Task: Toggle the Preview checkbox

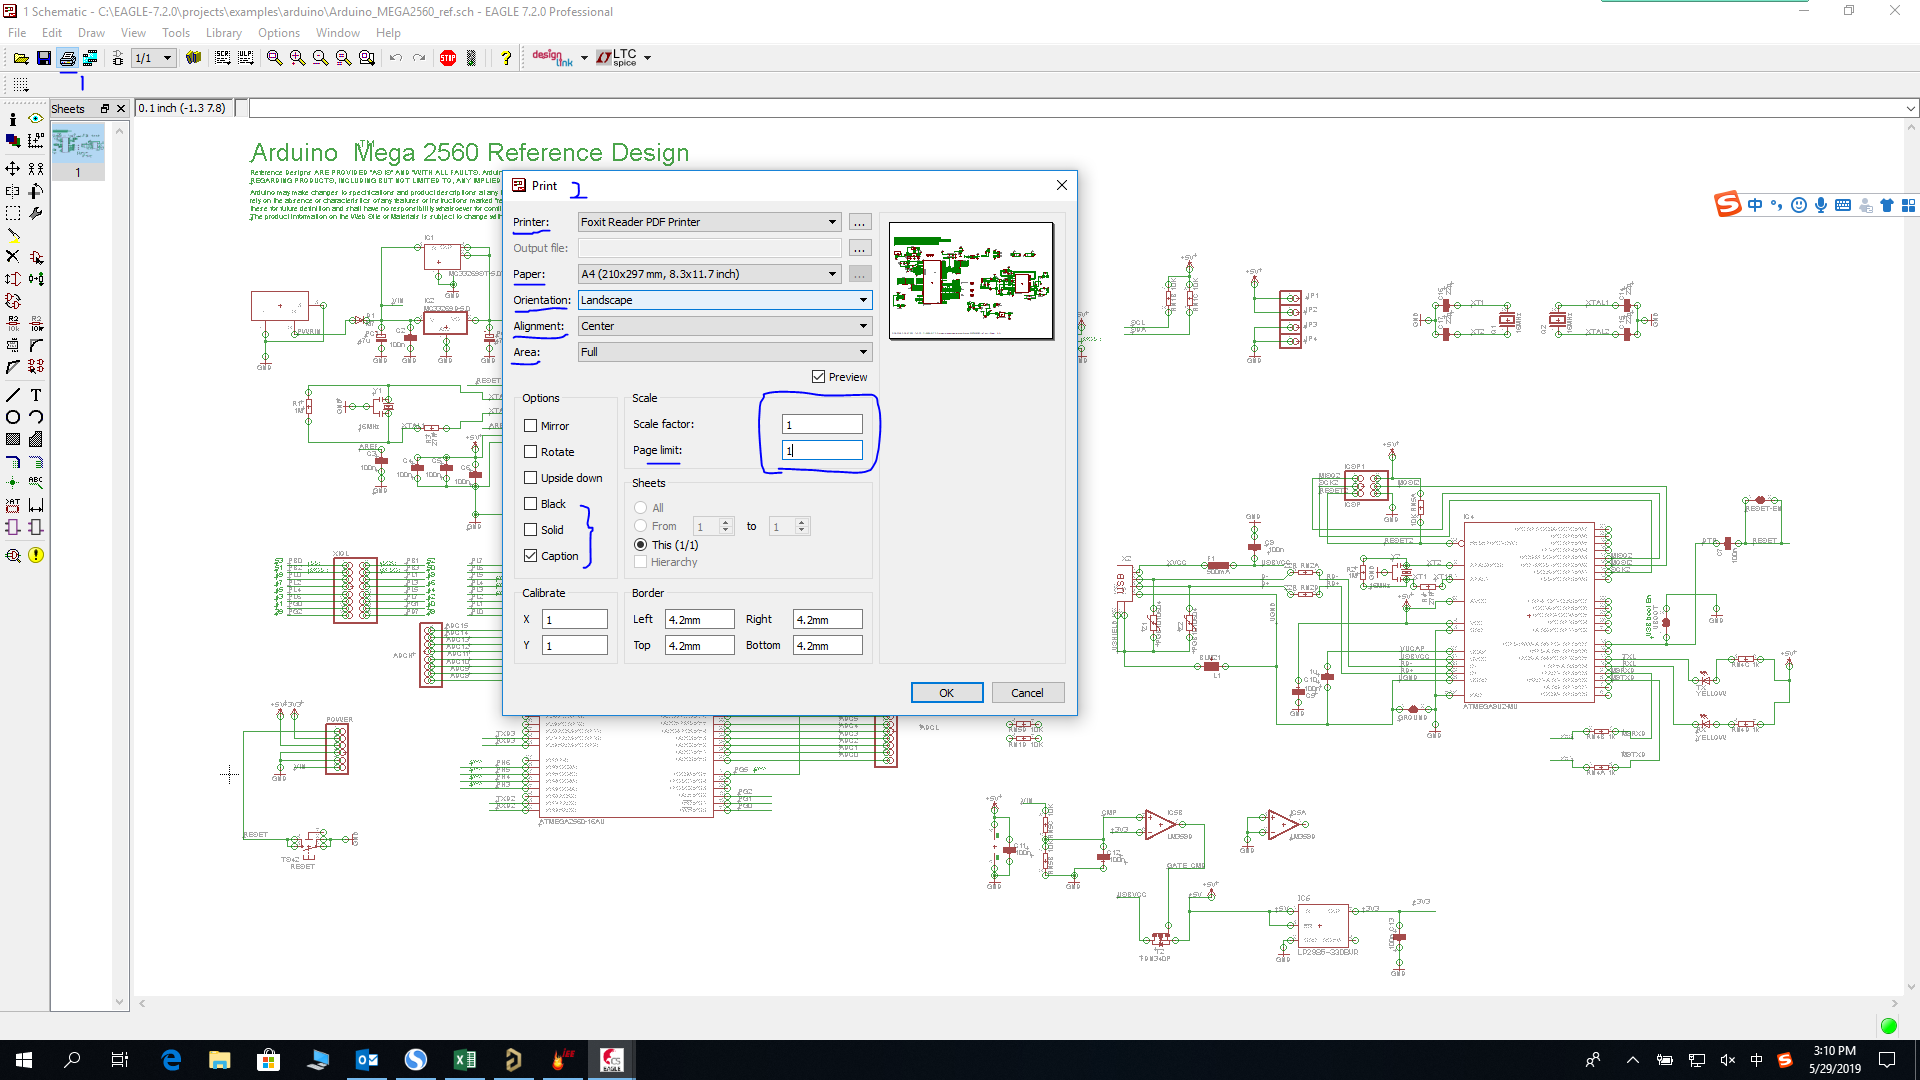Action: [x=840, y=377]
